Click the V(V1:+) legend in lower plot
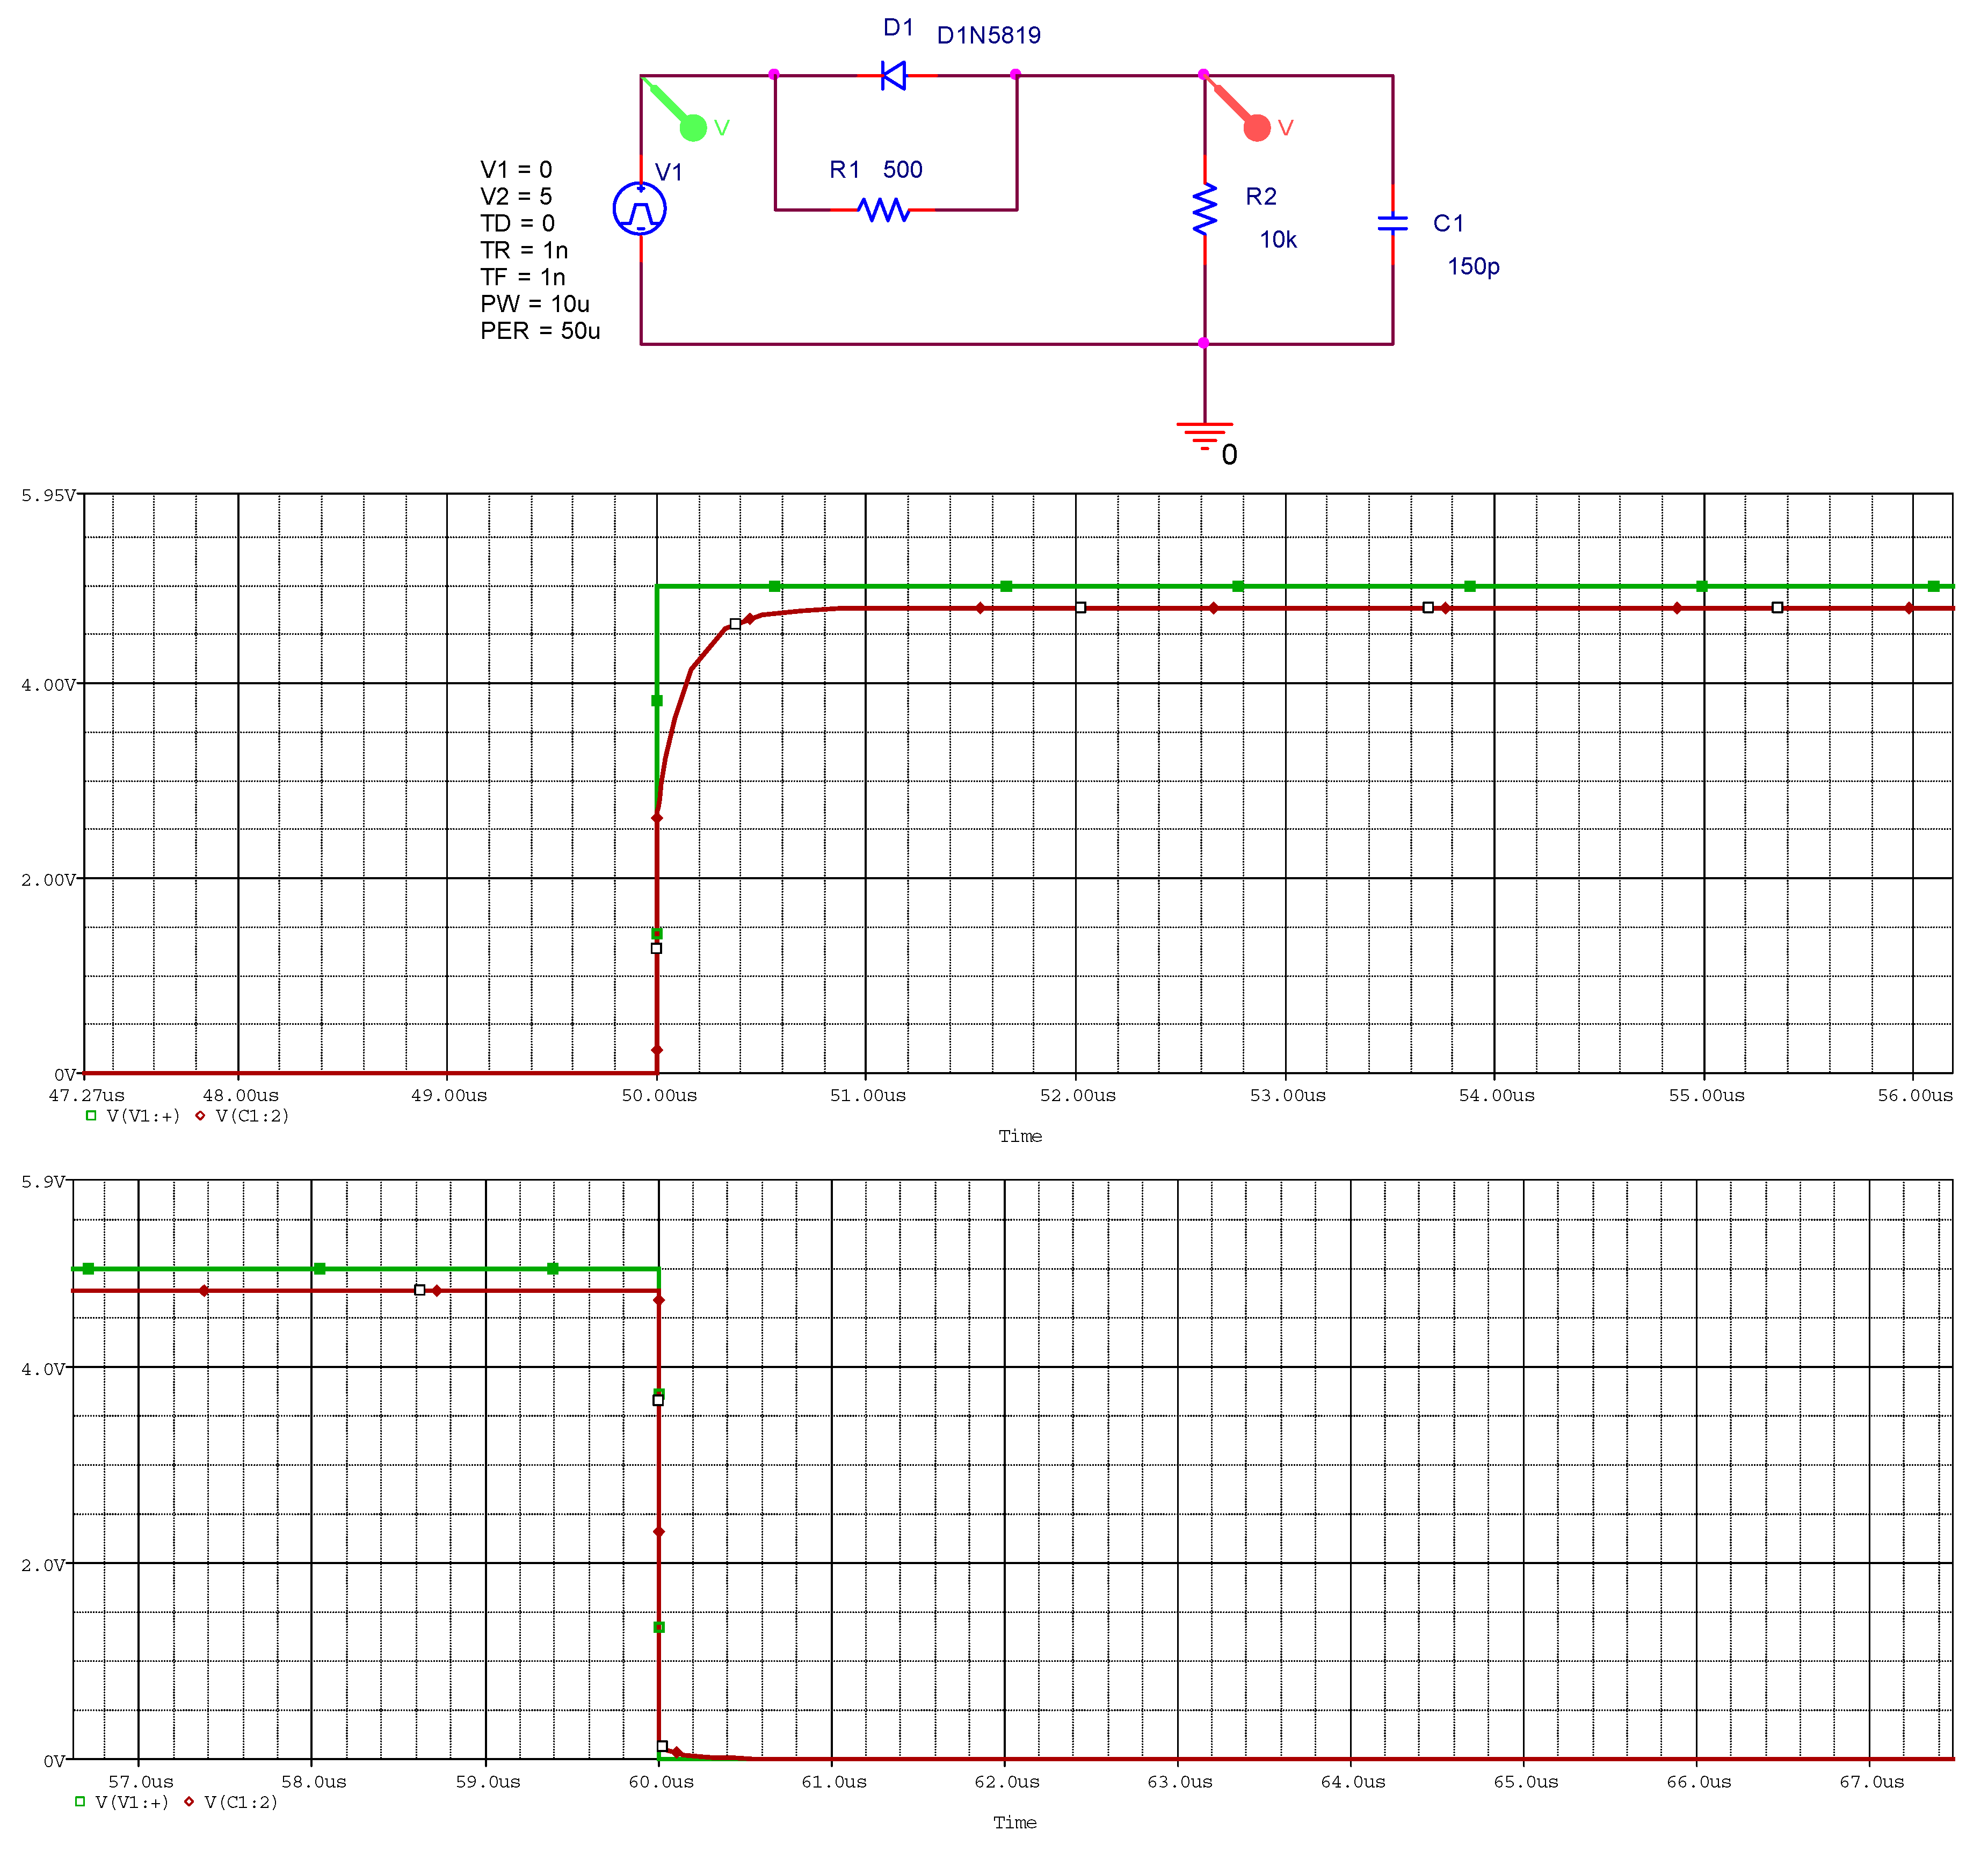The width and height of the screenshot is (1988, 1852). (x=131, y=1802)
